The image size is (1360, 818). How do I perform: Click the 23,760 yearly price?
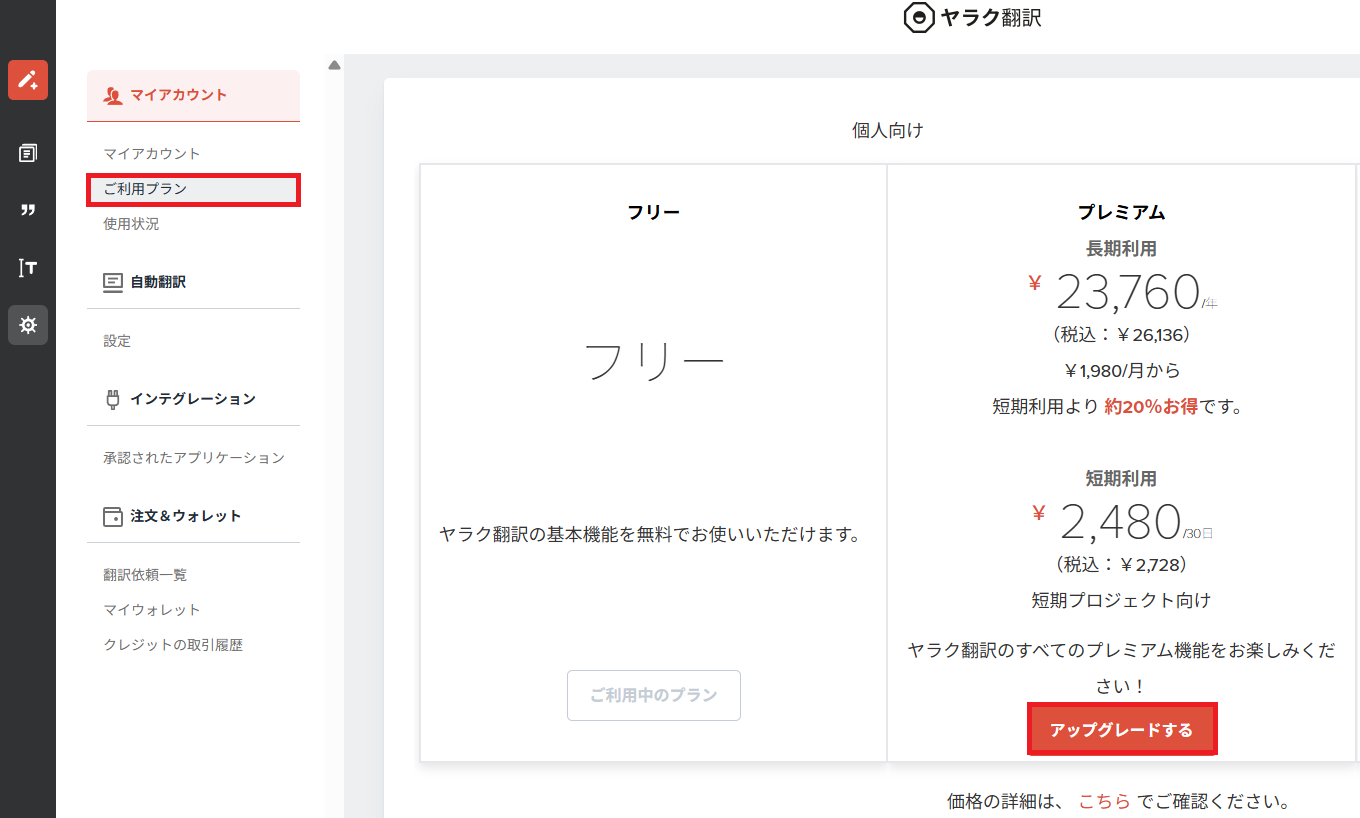tap(1128, 293)
